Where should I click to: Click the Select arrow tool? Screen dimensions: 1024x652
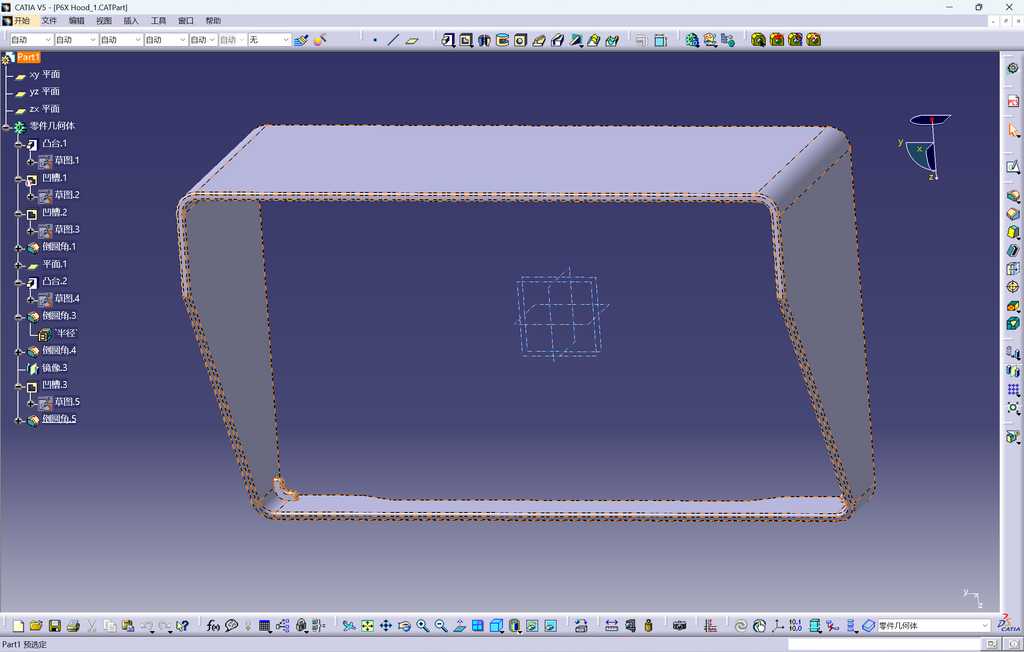point(1012,131)
